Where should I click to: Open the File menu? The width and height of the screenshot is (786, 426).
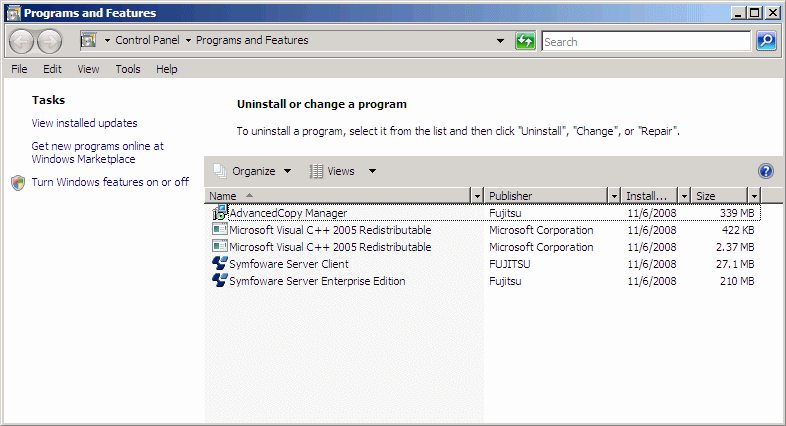click(19, 69)
